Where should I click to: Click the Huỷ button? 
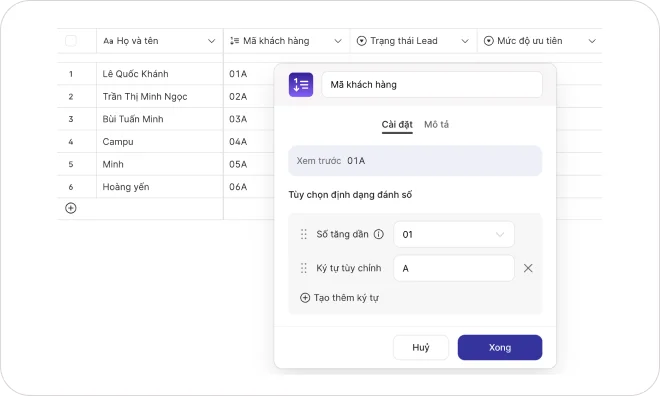(x=421, y=347)
